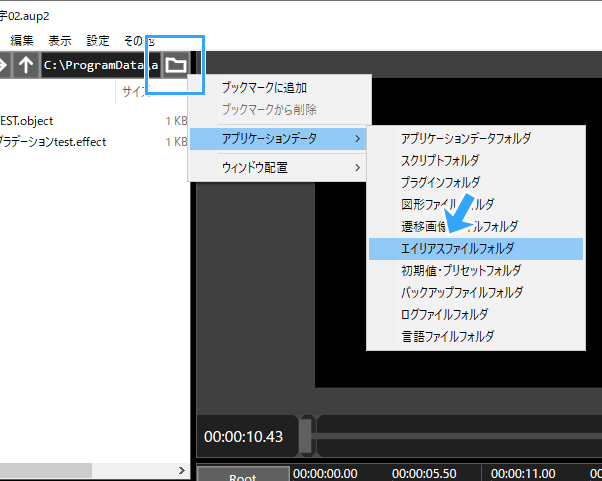Open アプリケーションデータフォルダ
The height and width of the screenshot is (481, 602).
point(476,138)
